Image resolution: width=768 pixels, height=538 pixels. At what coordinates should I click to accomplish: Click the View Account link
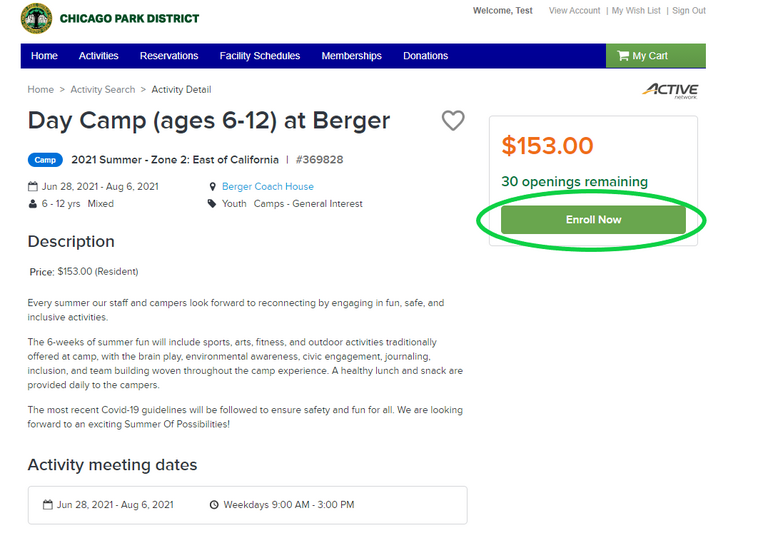574,11
